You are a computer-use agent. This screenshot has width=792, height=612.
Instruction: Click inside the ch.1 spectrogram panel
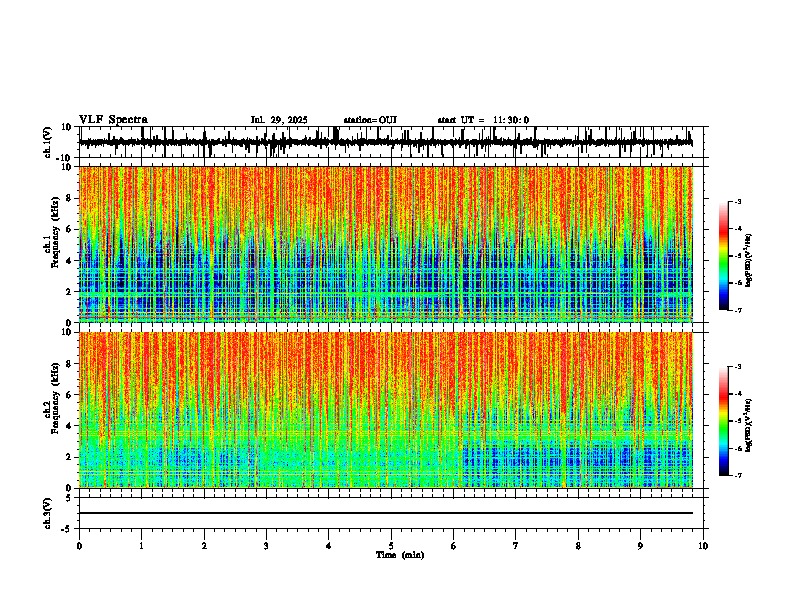click(x=386, y=244)
